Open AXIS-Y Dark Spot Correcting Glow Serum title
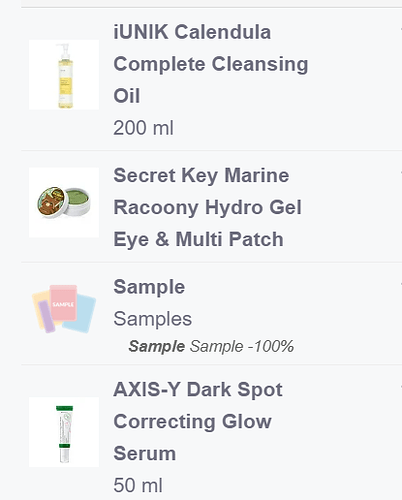 [x=198, y=421]
